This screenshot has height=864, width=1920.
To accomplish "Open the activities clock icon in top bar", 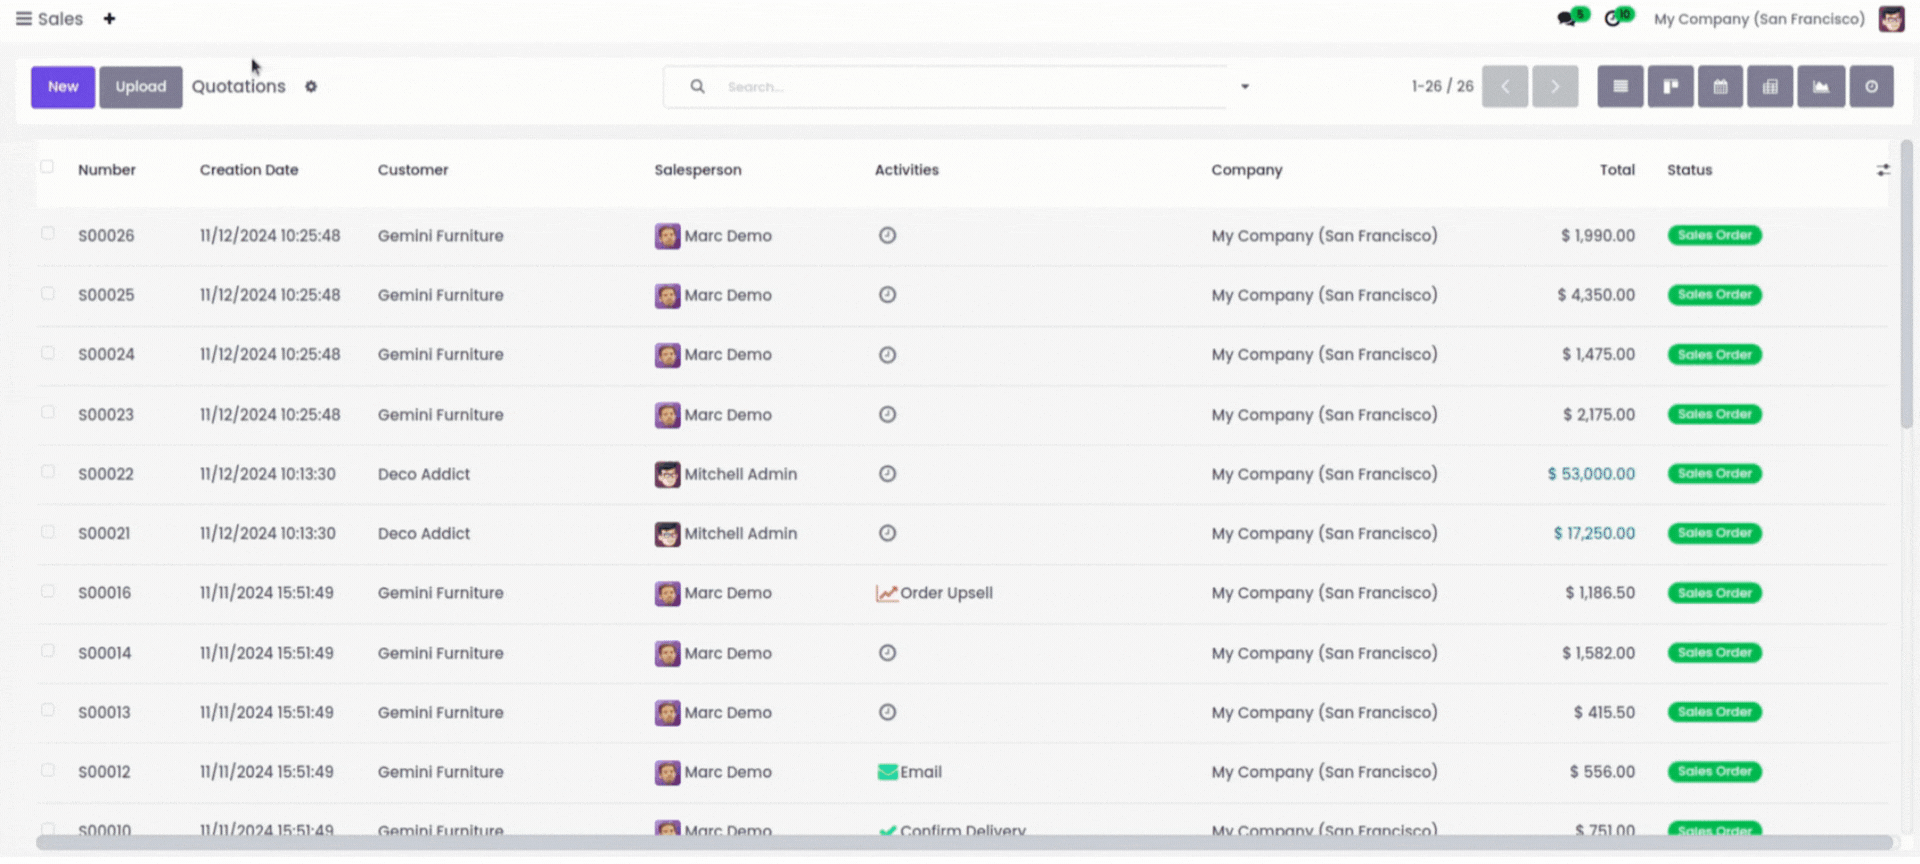I will pyautogui.click(x=1612, y=19).
